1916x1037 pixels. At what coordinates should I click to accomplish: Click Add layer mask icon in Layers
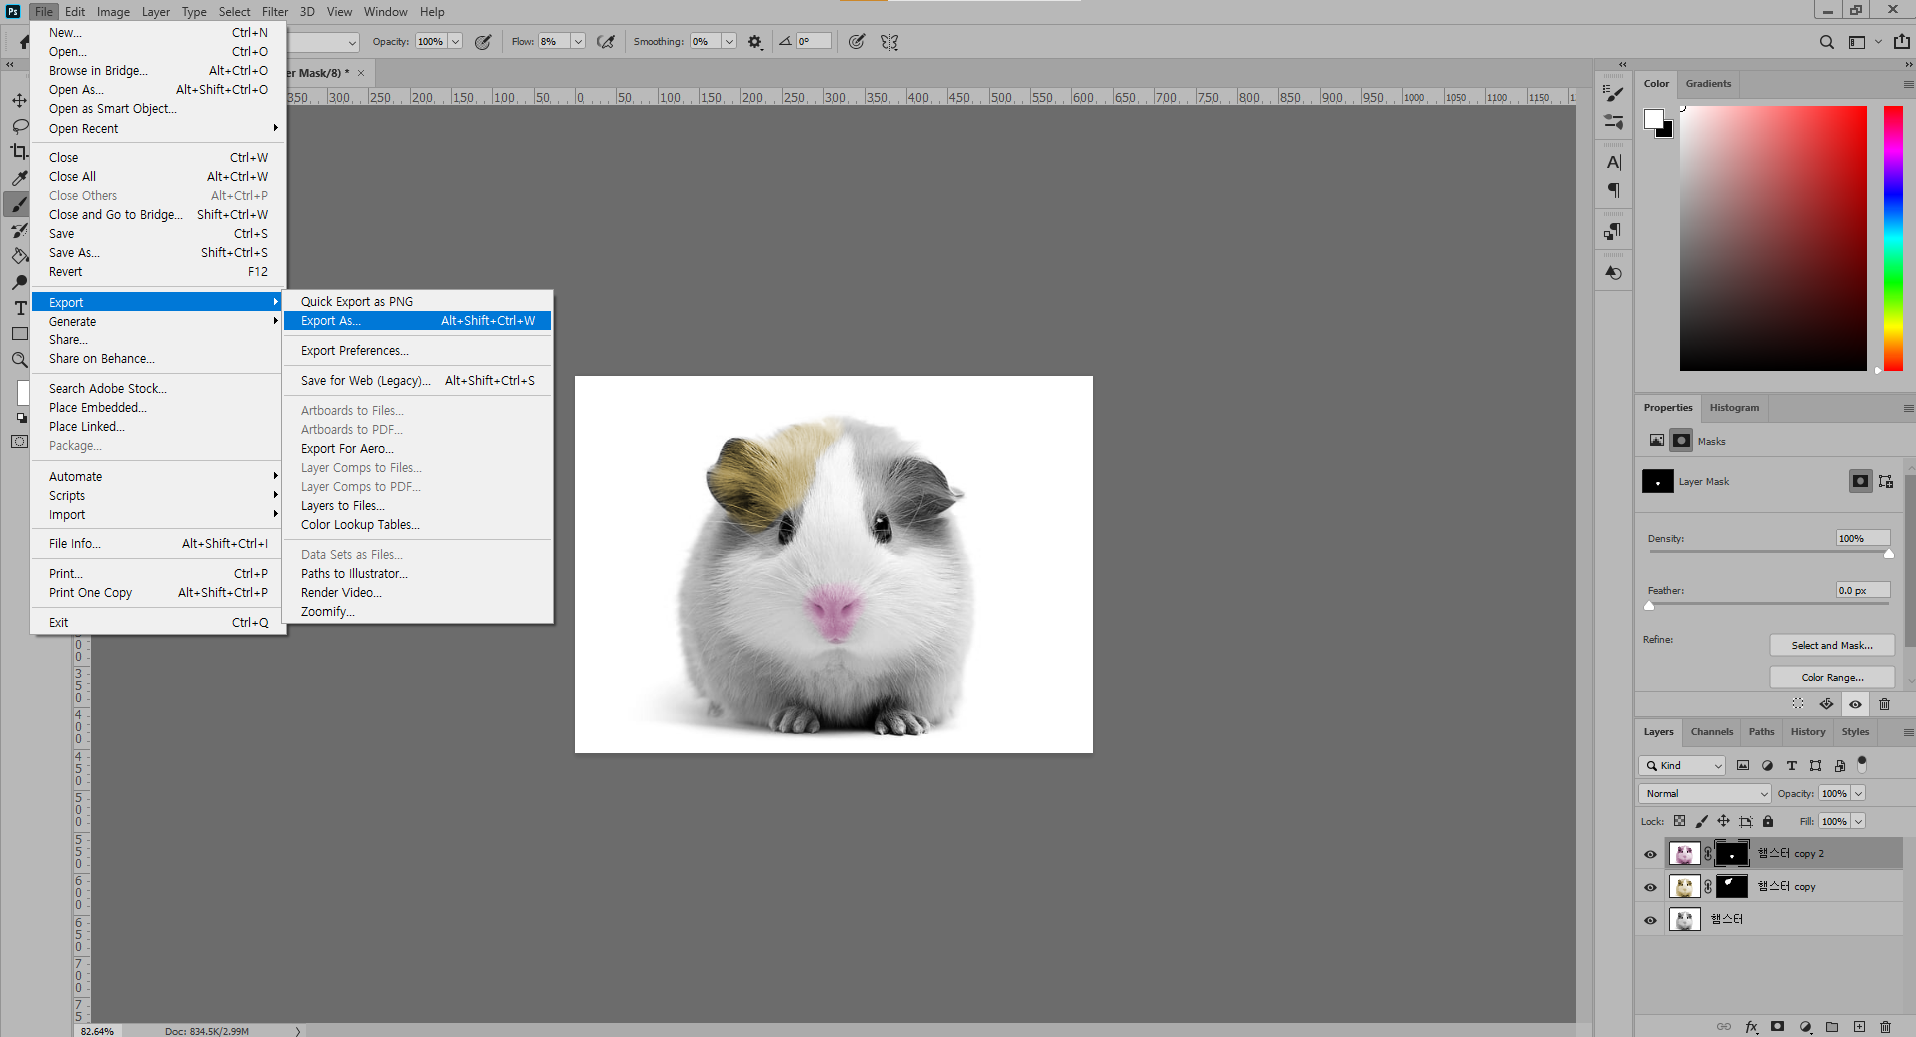point(1777,1027)
